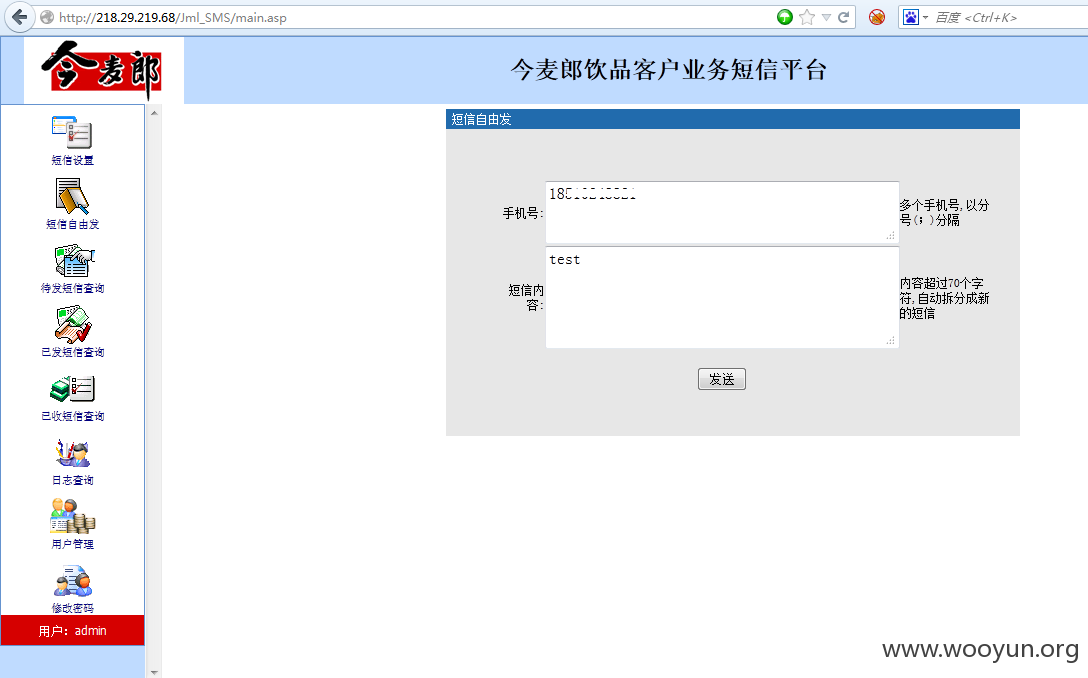This screenshot has width=1088, height=678.
Task: Open the 短信设置 sidebar icon
Action: (72, 132)
